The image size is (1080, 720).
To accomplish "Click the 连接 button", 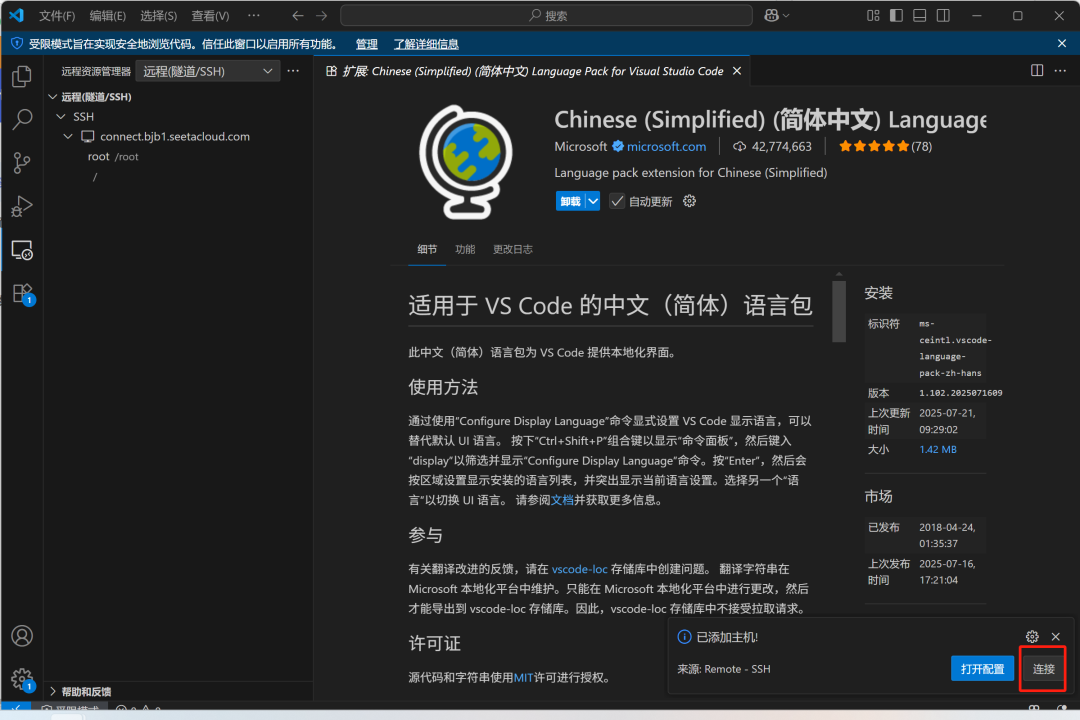I will coord(1043,668).
